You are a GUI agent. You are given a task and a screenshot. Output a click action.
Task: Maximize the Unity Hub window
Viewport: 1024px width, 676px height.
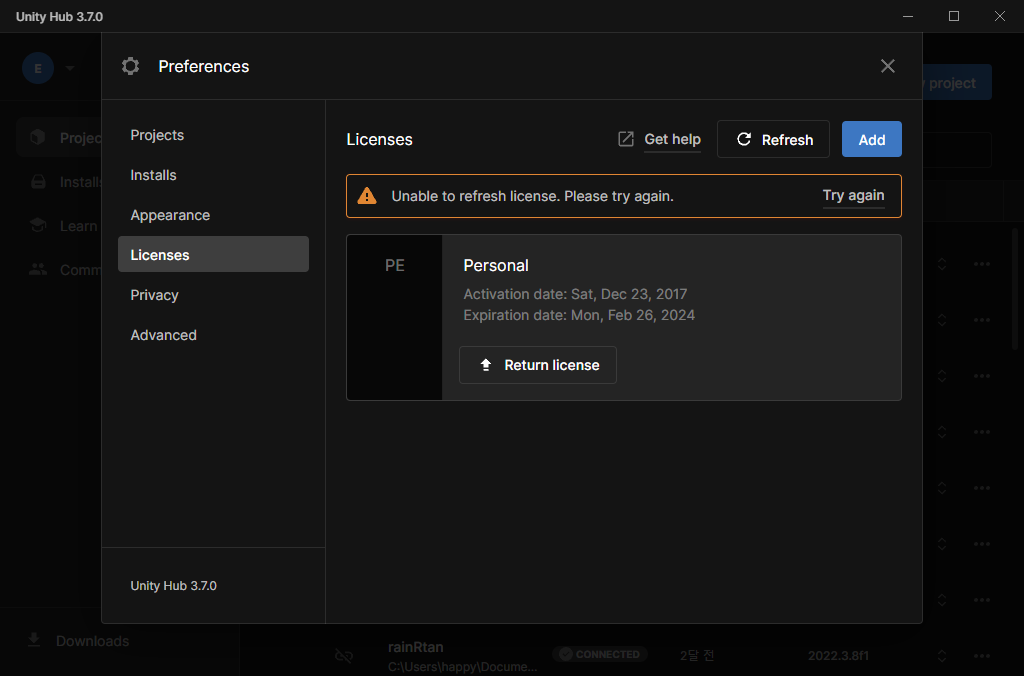(953, 16)
